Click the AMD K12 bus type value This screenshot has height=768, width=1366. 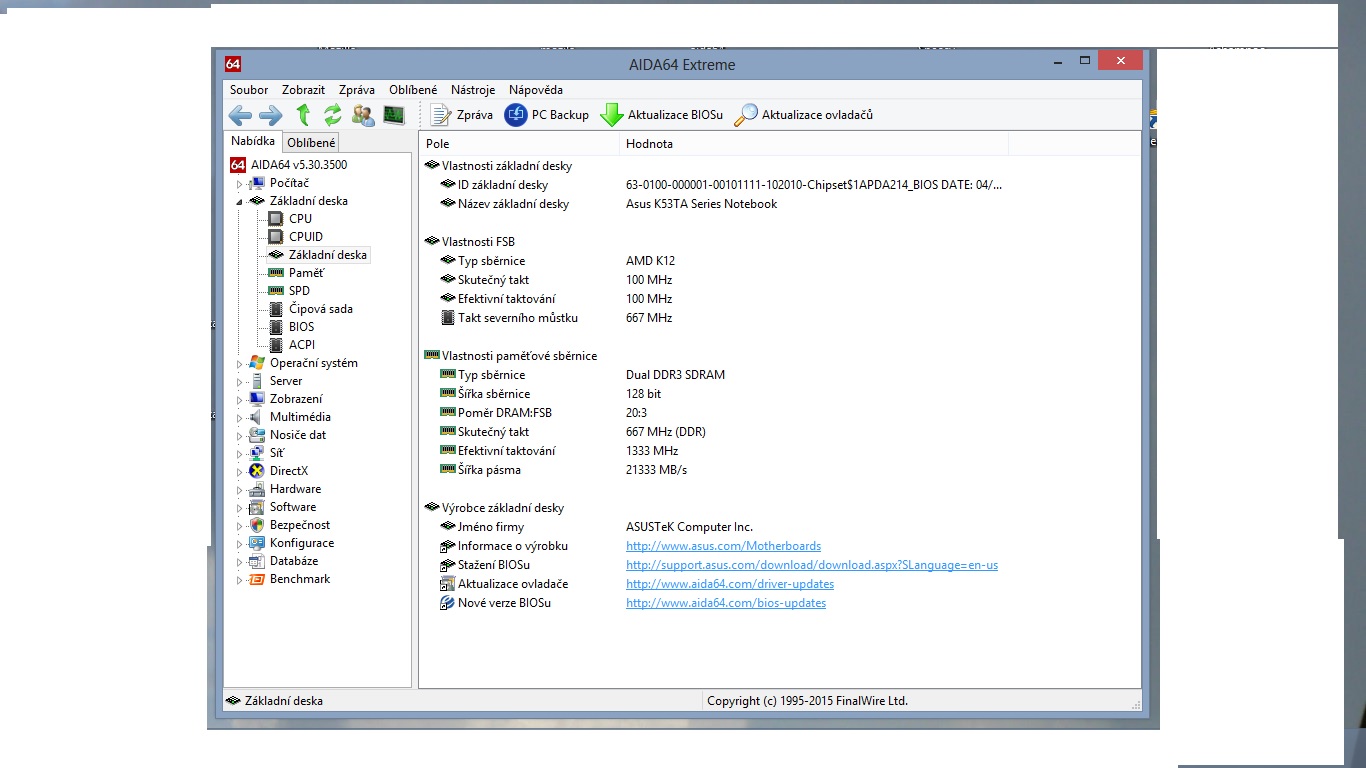click(x=650, y=261)
